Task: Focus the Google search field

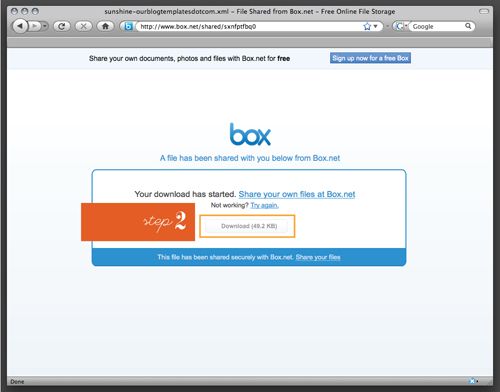Action: (438, 26)
